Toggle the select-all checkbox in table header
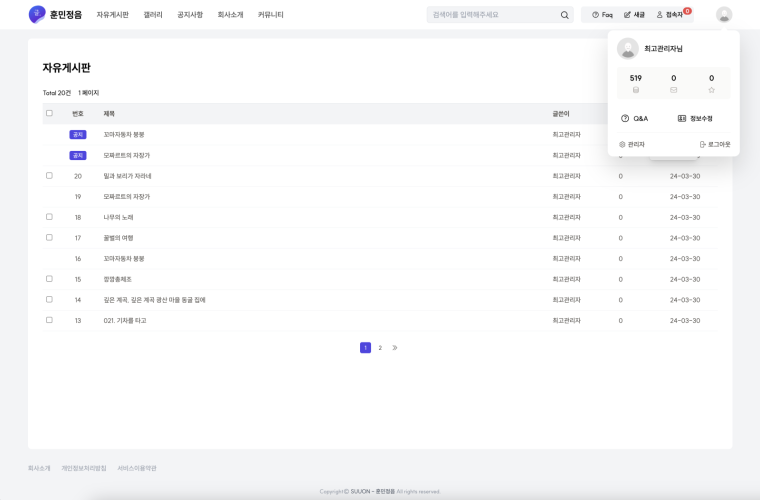Image resolution: width=760 pixels, height=500 pixels. [x=49, y=113]
